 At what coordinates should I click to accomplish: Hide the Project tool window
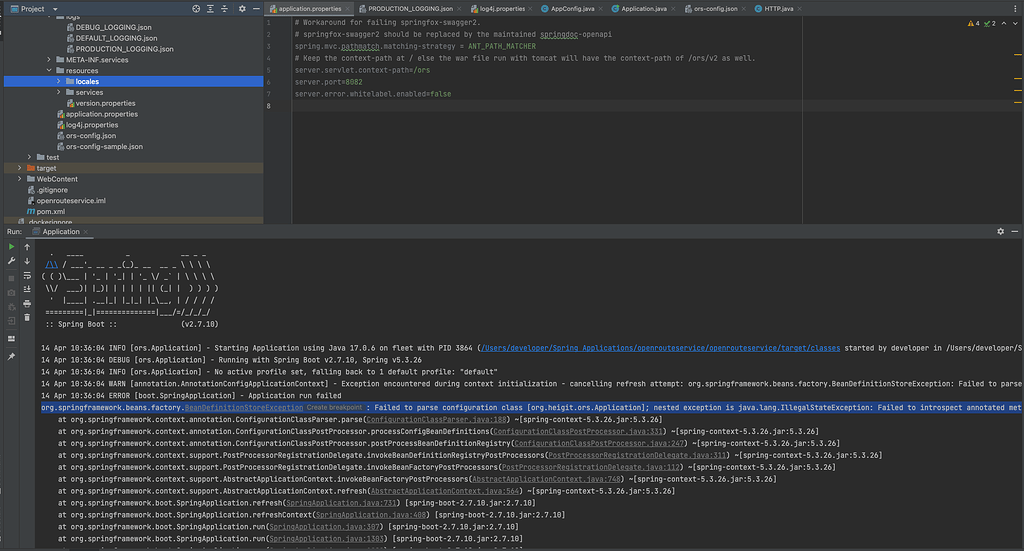click(256, 9)
